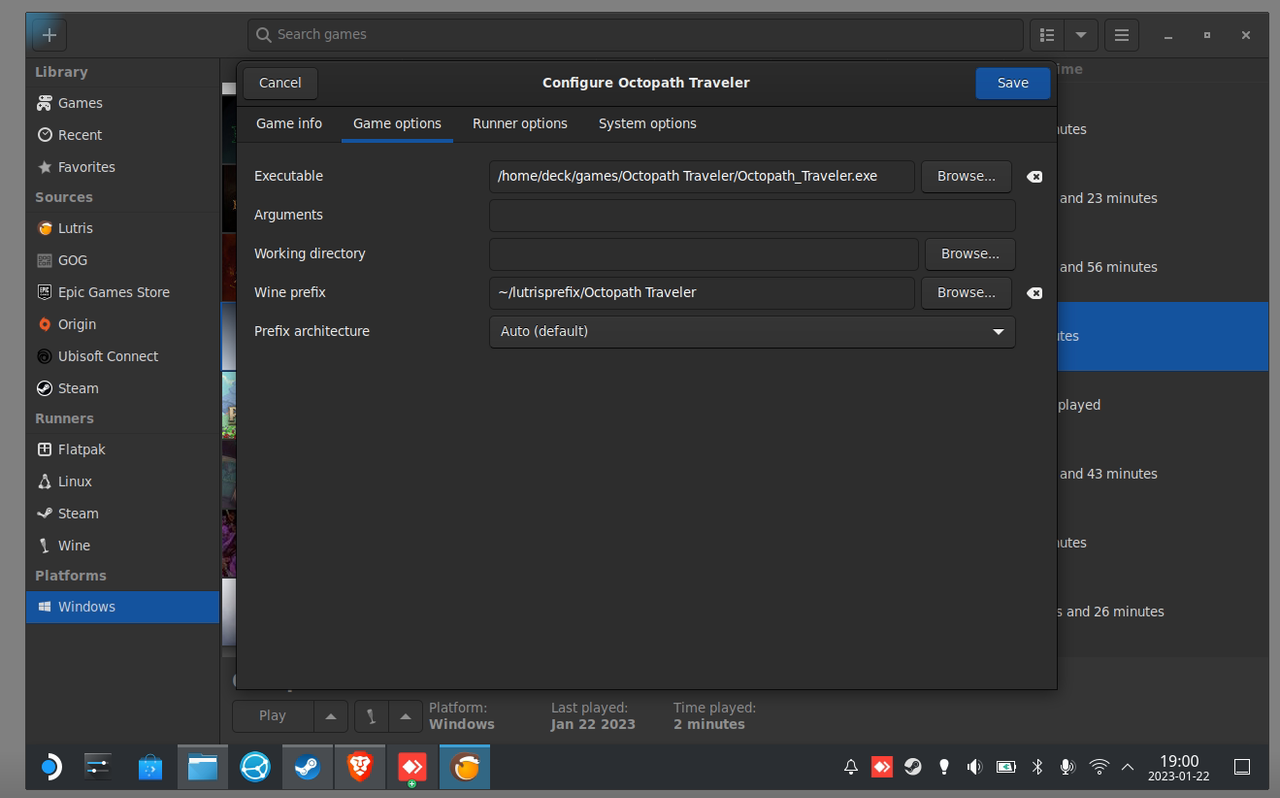Click the show desktop button in the taskbar
Viewport: 1280px width, 798px height.
1241,767
